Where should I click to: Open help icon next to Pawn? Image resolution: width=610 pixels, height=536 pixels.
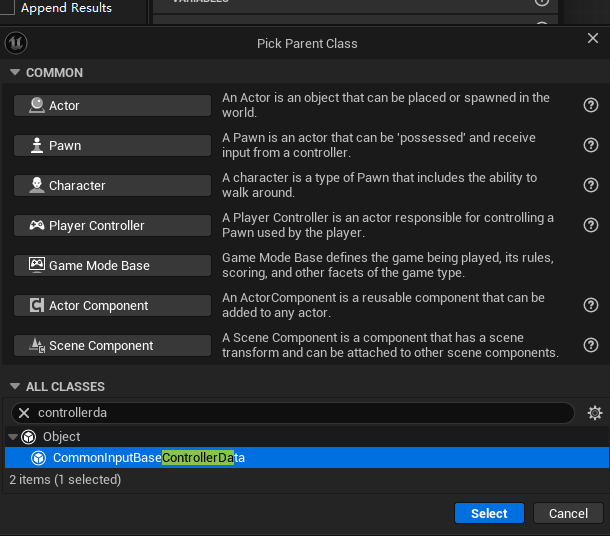point(590,146)
